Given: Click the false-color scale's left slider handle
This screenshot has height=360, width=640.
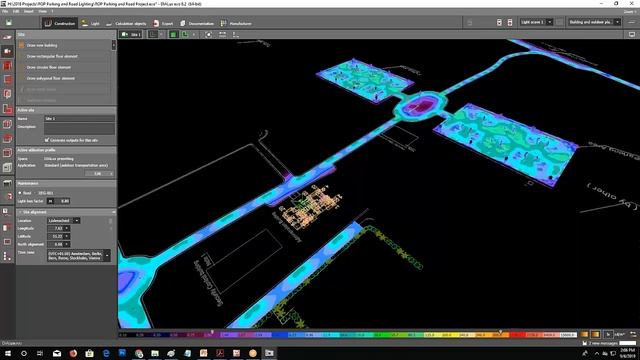Looking at the screenshot, I should [212, 332].
